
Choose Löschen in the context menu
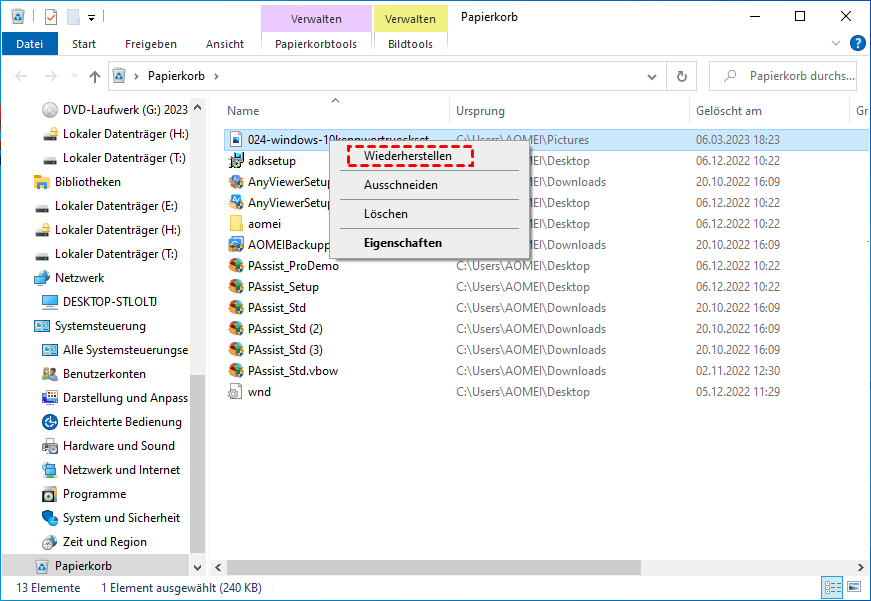[x=386, y=214]
